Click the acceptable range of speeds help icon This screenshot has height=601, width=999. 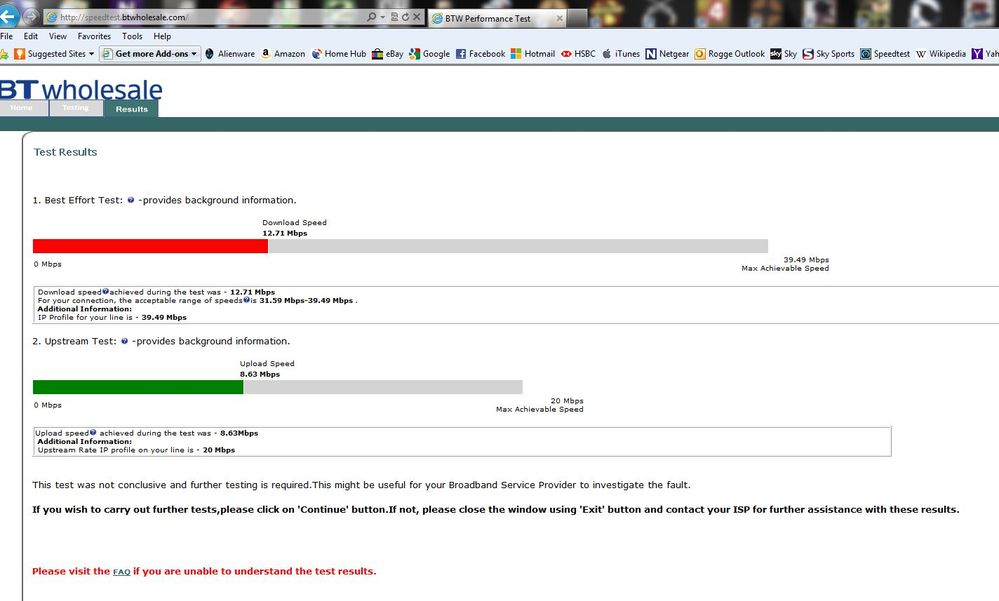[247, 300]
